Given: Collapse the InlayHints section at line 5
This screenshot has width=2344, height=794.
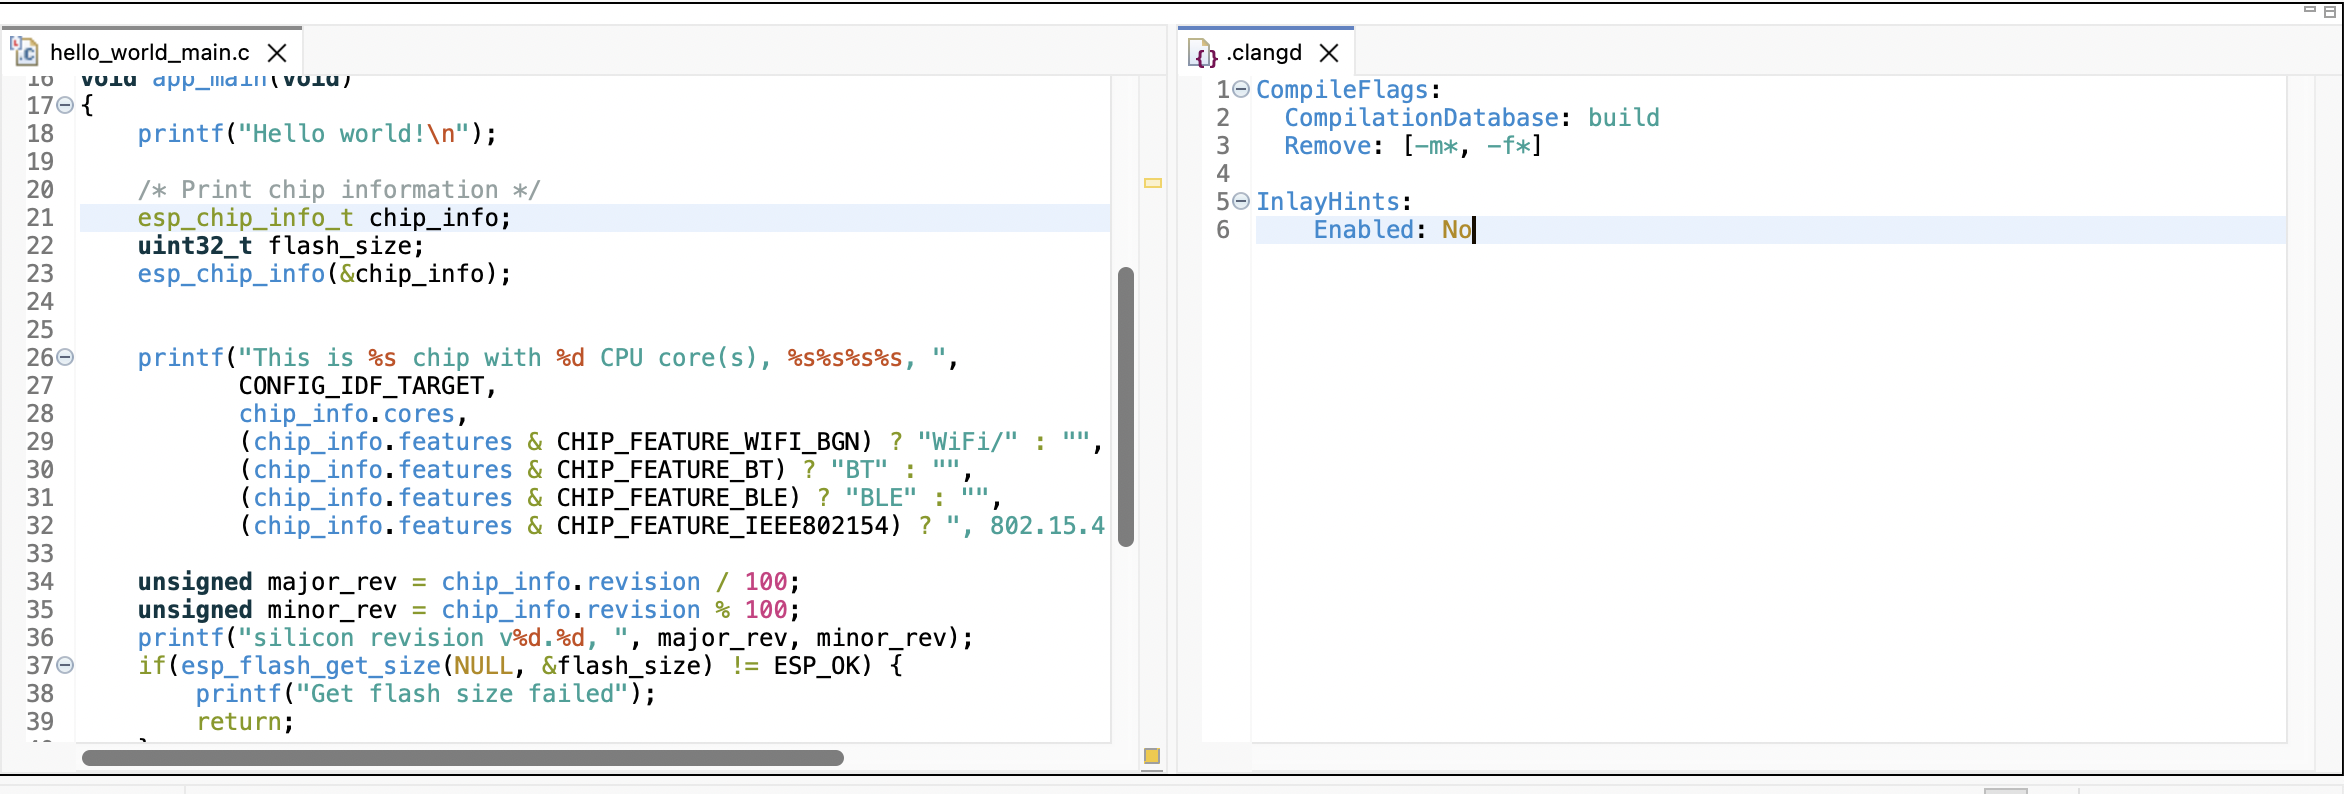Looking at the screenshot, I should [x=1241, y=201].
